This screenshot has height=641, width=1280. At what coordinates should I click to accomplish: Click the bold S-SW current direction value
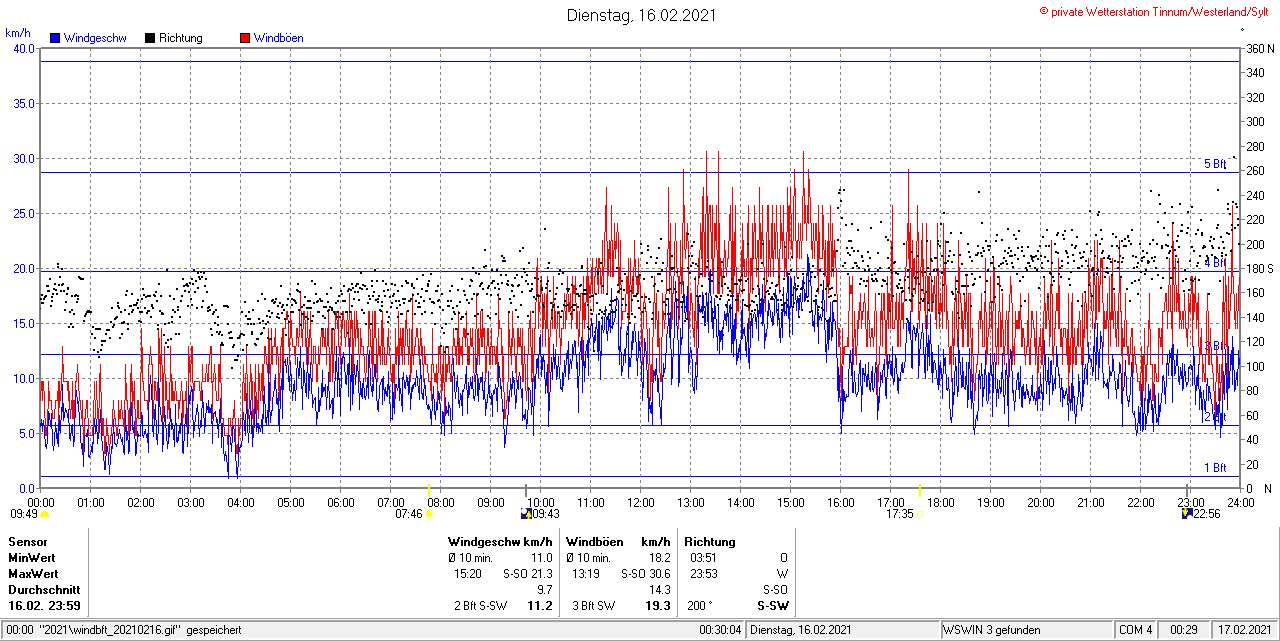pos(773,606)
